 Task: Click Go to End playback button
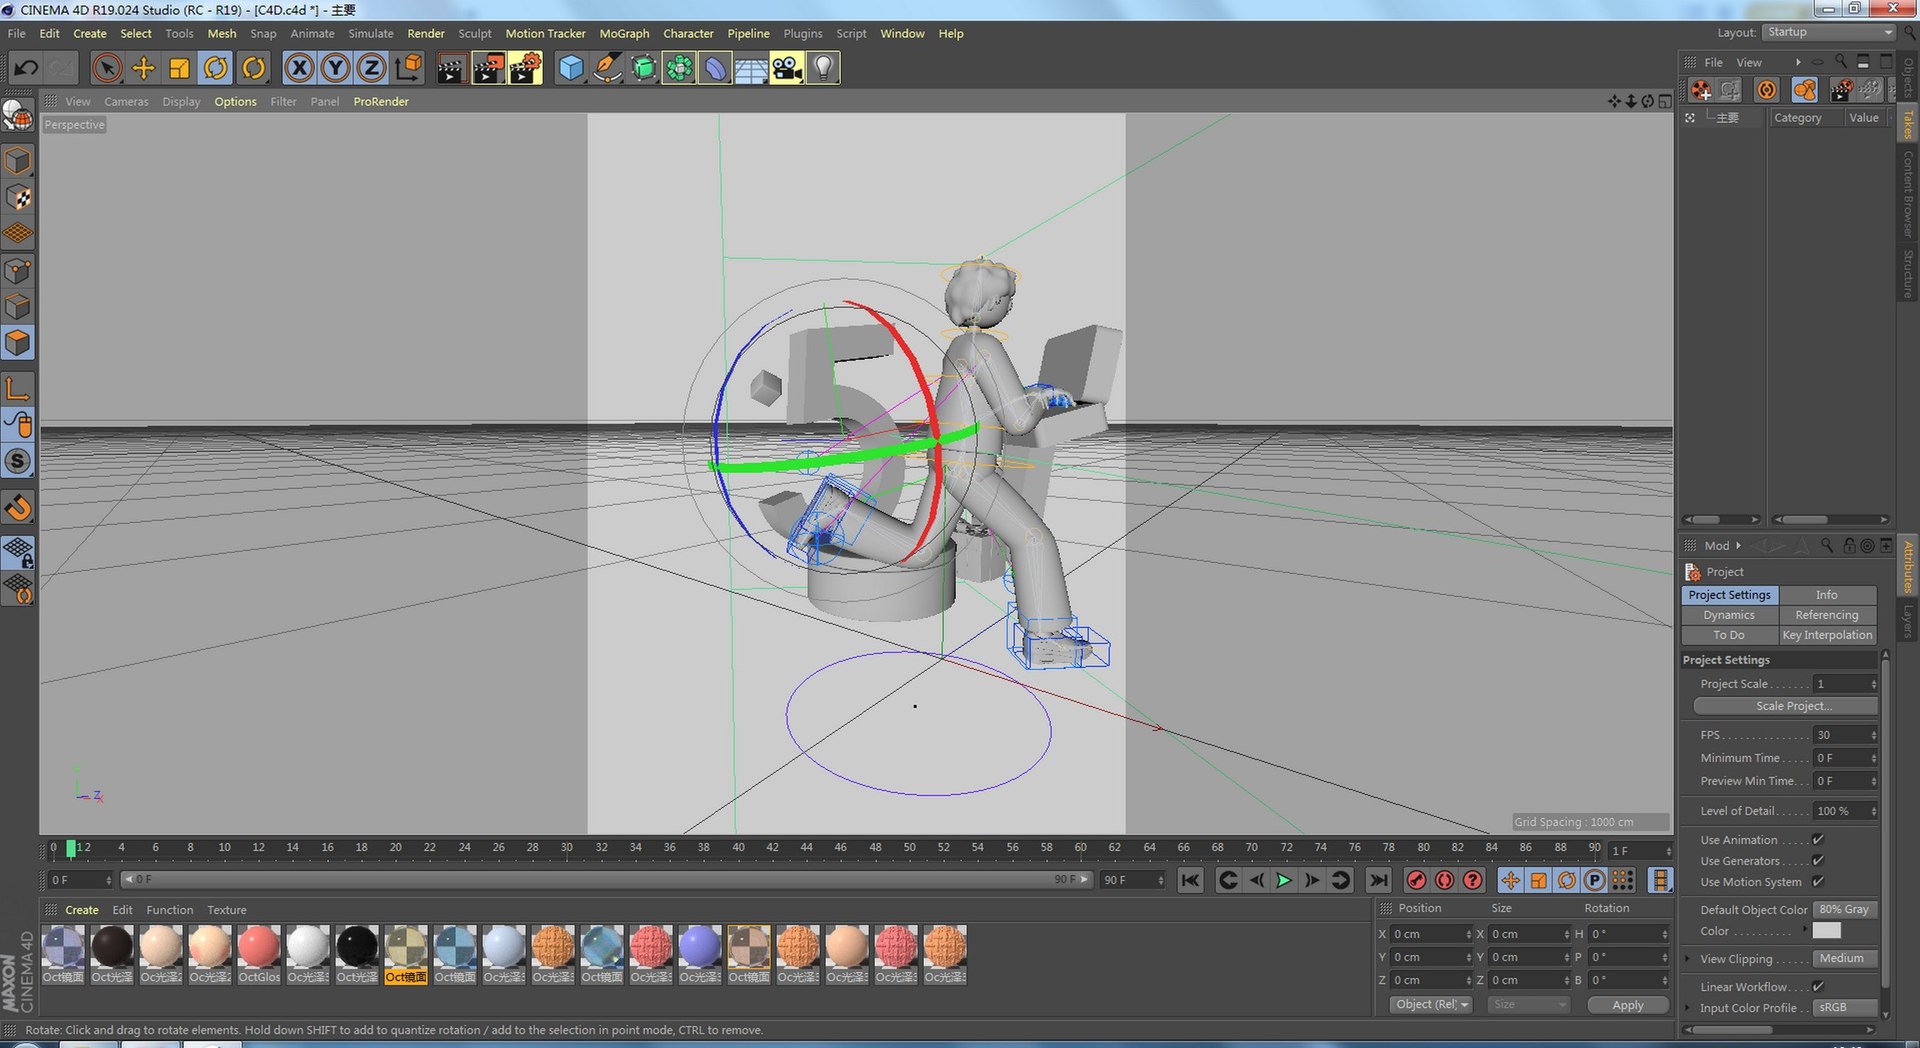(1378, 880)
